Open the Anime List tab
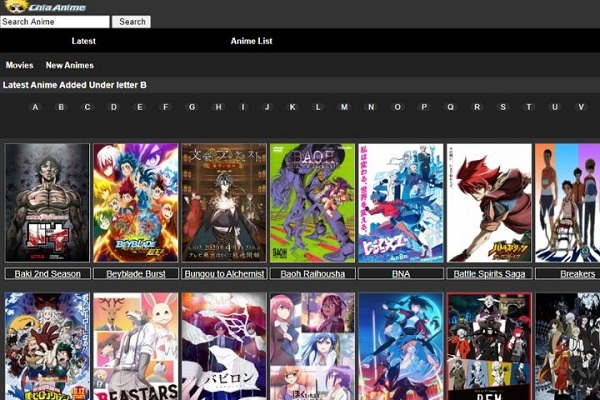 point(251,41)
